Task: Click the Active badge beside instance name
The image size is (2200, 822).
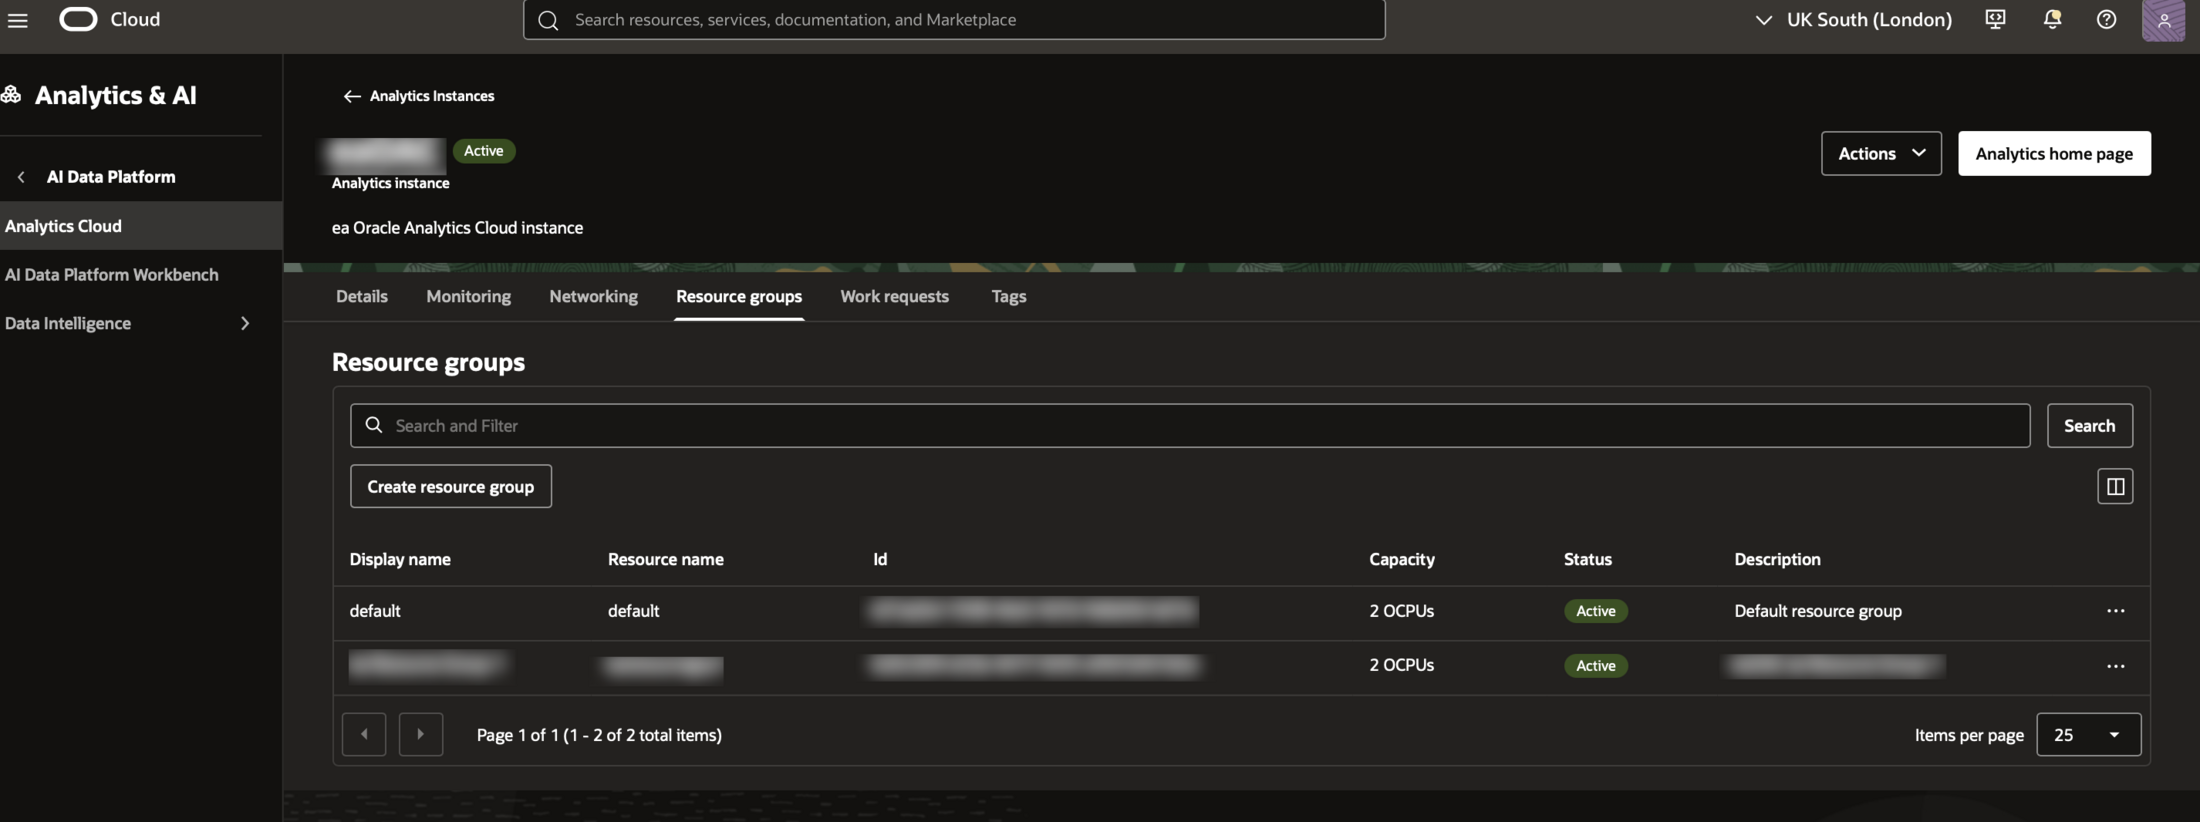Action: point(484,151)
